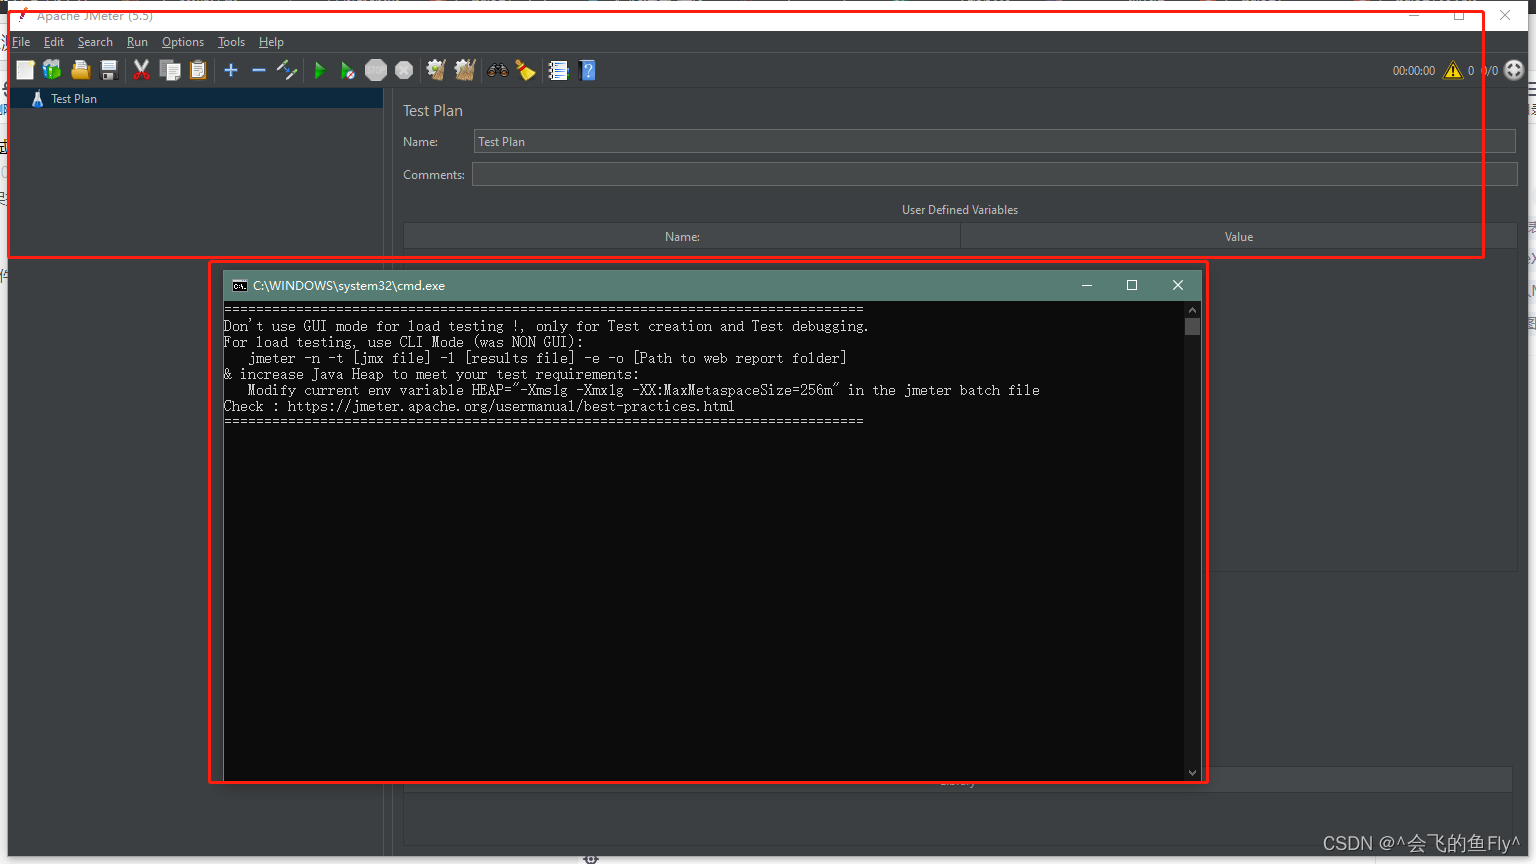The height and width of the screenshot is (864, 1536).
Task: Click the Name input field
Action: tap(994, 142)
